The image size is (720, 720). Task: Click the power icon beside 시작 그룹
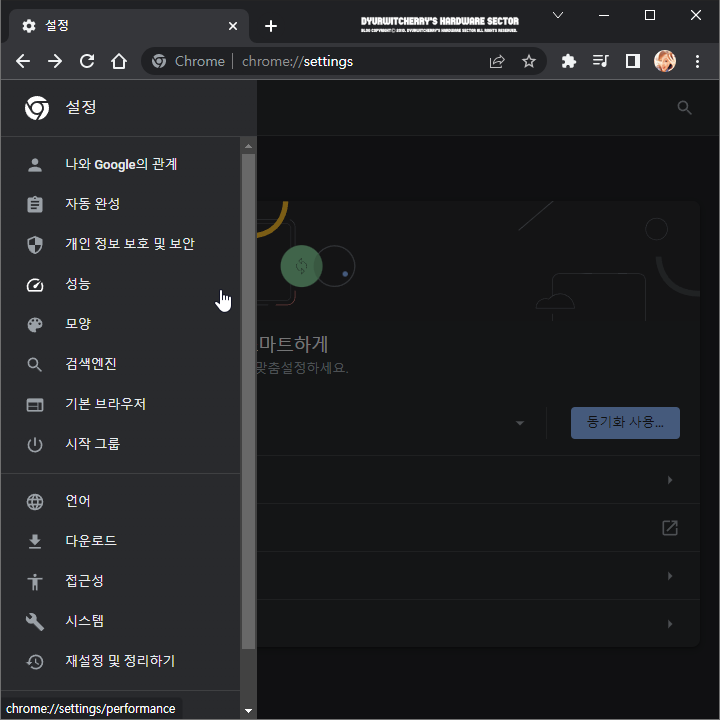[x=35, y=444]
